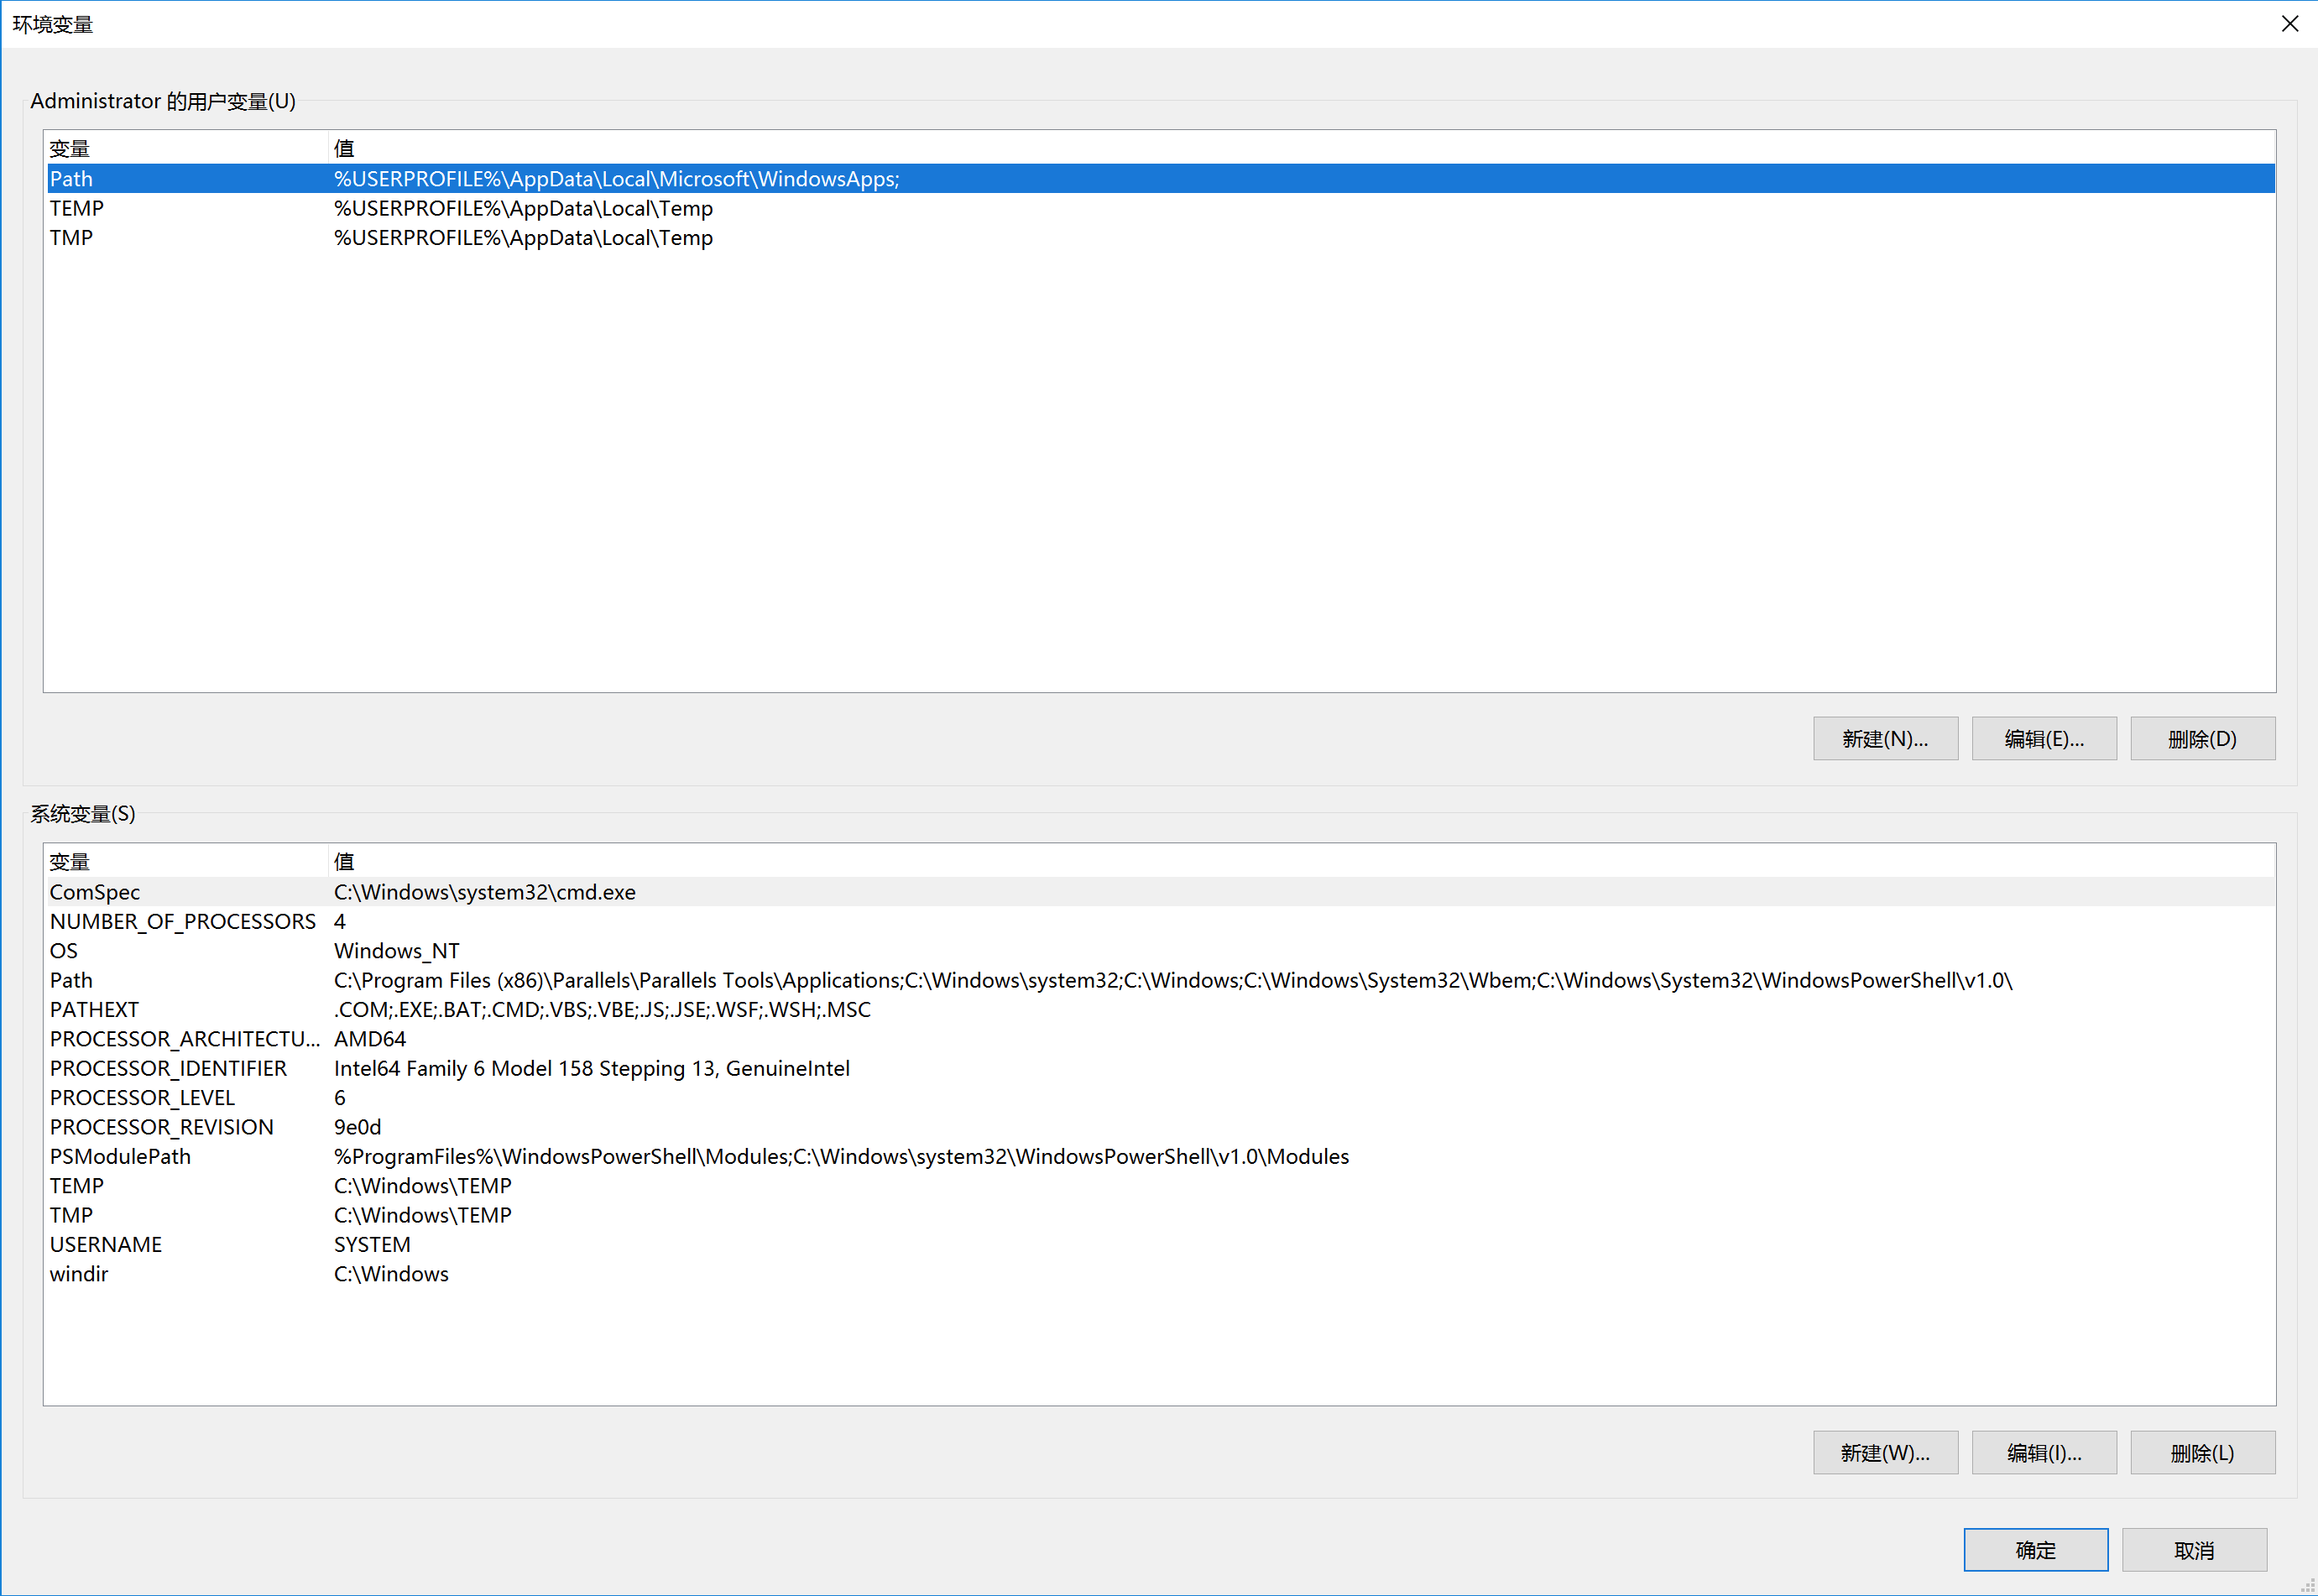This screenshot has height=1596, width=2318.
Task: Close the 环境变量 dialog window
Action: point(2289,24)
